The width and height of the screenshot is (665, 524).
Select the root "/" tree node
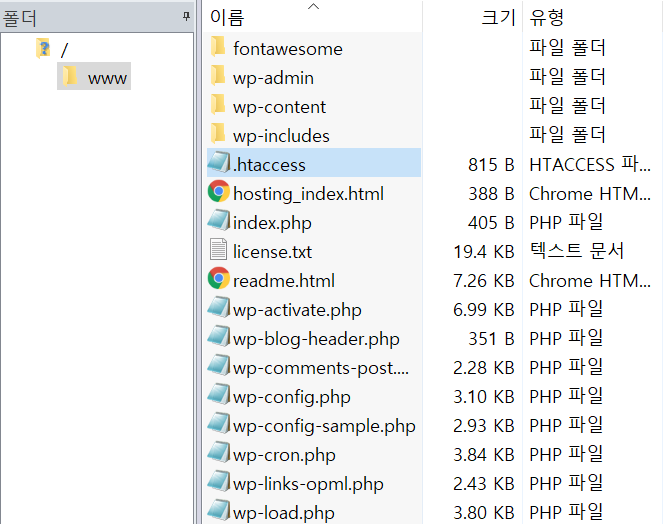[64, 51]
